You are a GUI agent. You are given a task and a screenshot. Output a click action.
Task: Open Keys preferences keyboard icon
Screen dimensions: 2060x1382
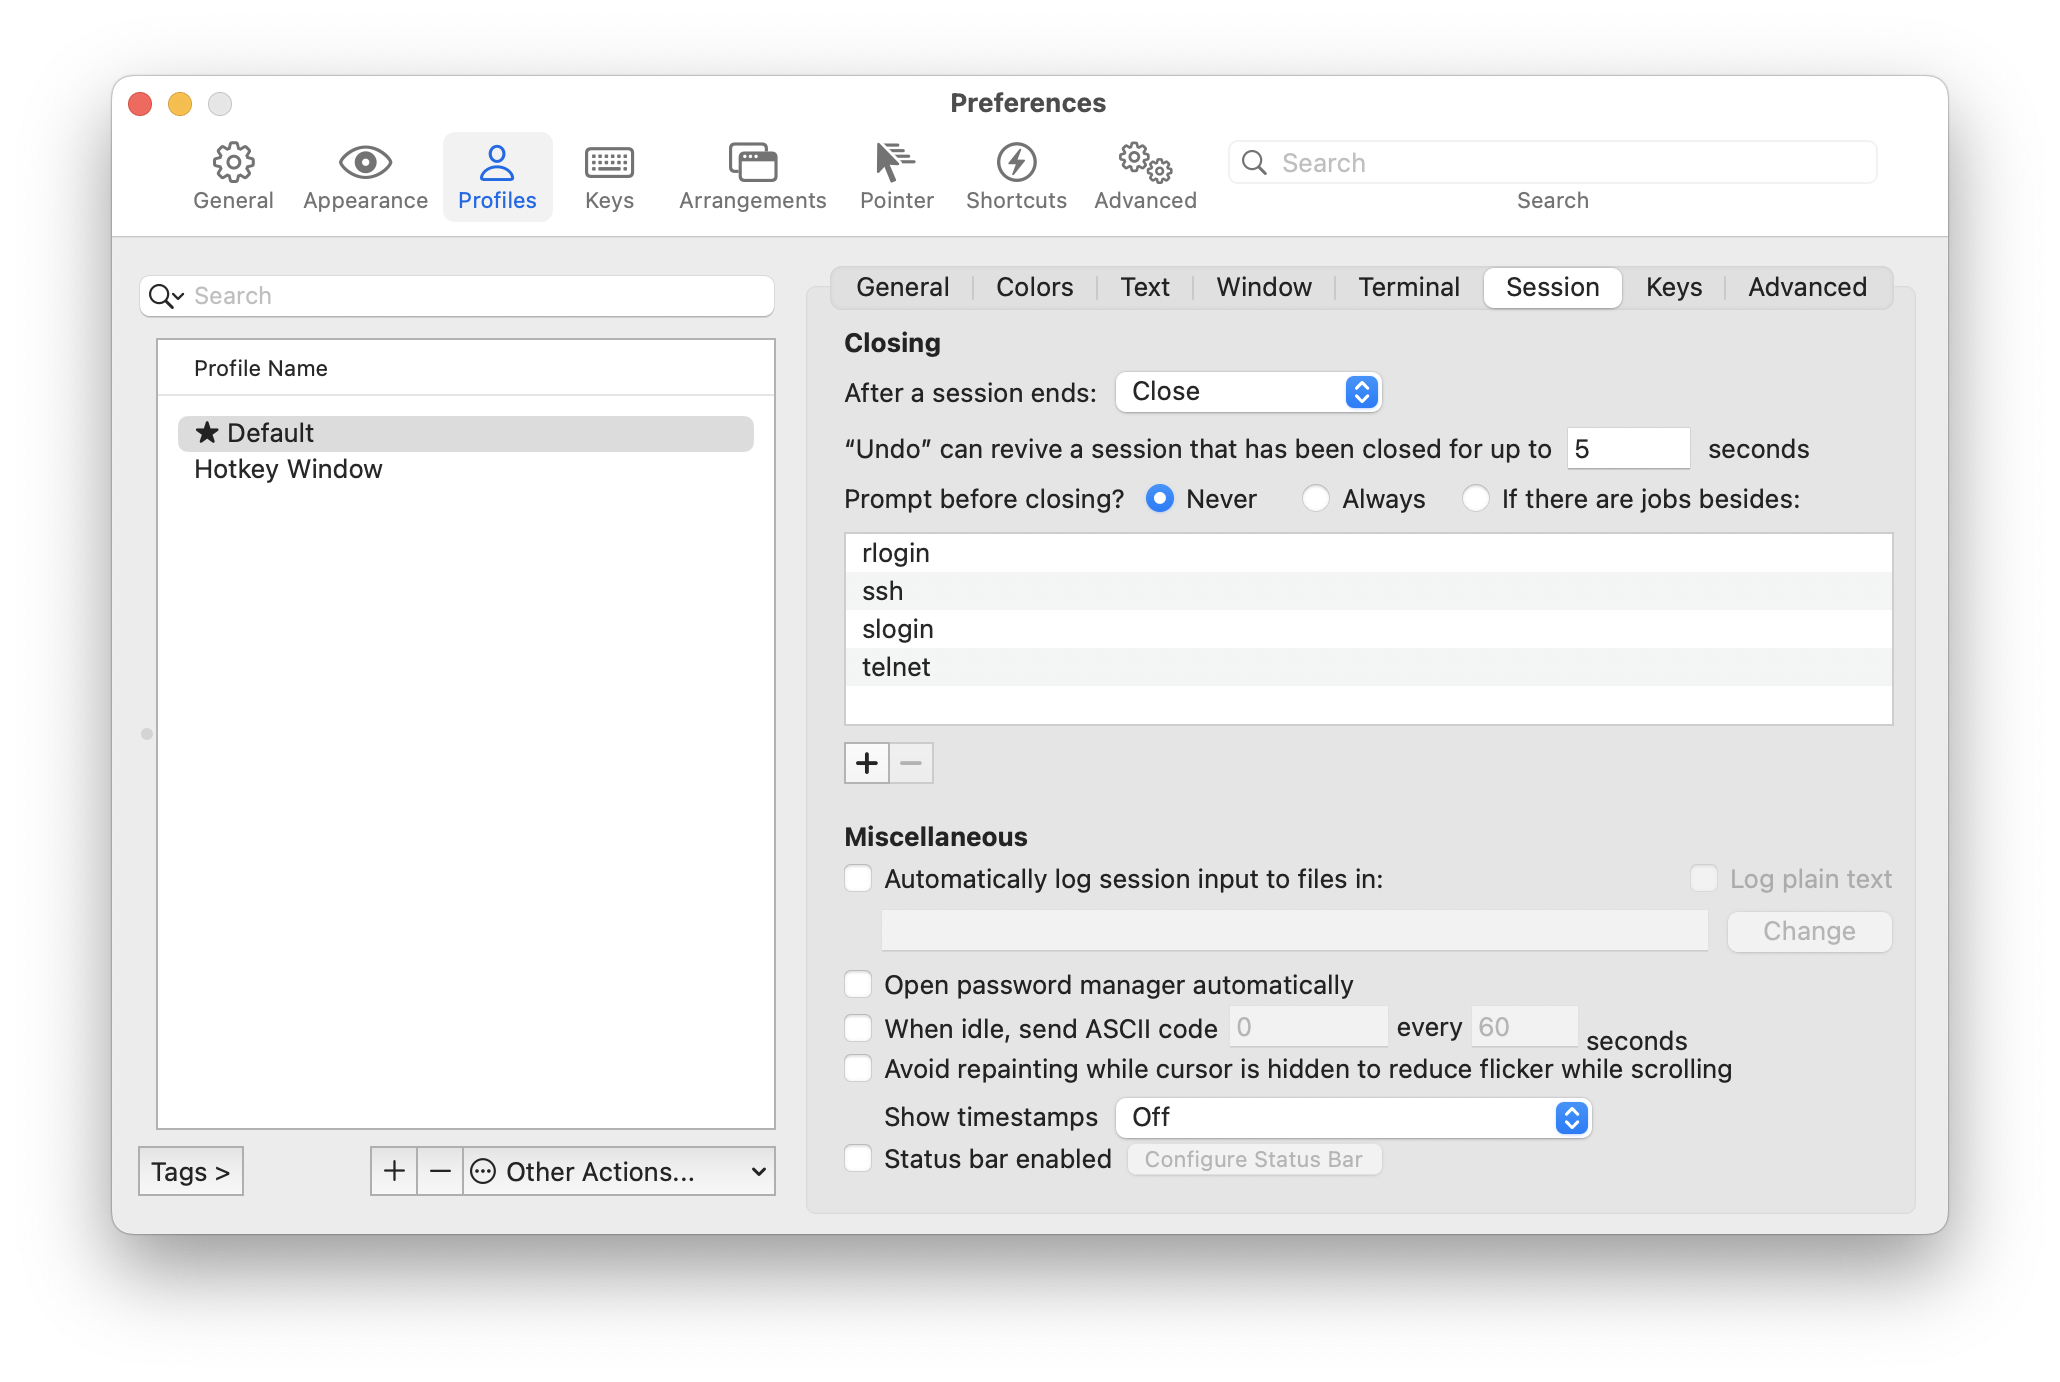(x=609, y=163)
